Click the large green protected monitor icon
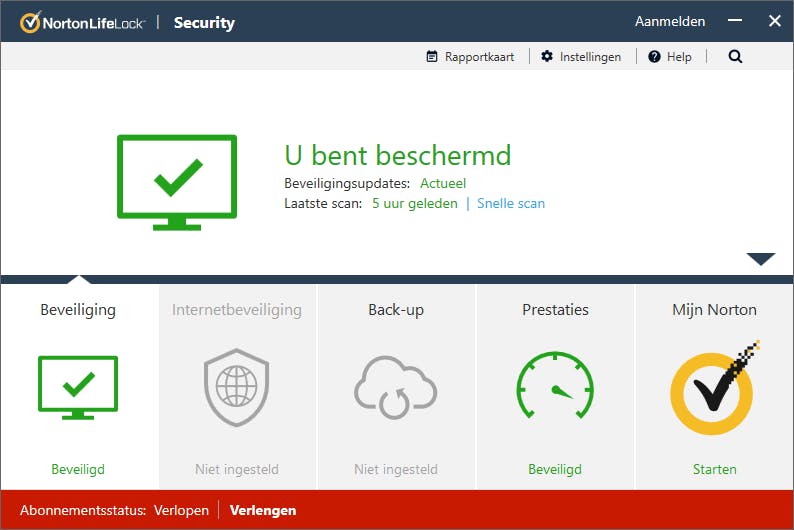 (177, 181)
